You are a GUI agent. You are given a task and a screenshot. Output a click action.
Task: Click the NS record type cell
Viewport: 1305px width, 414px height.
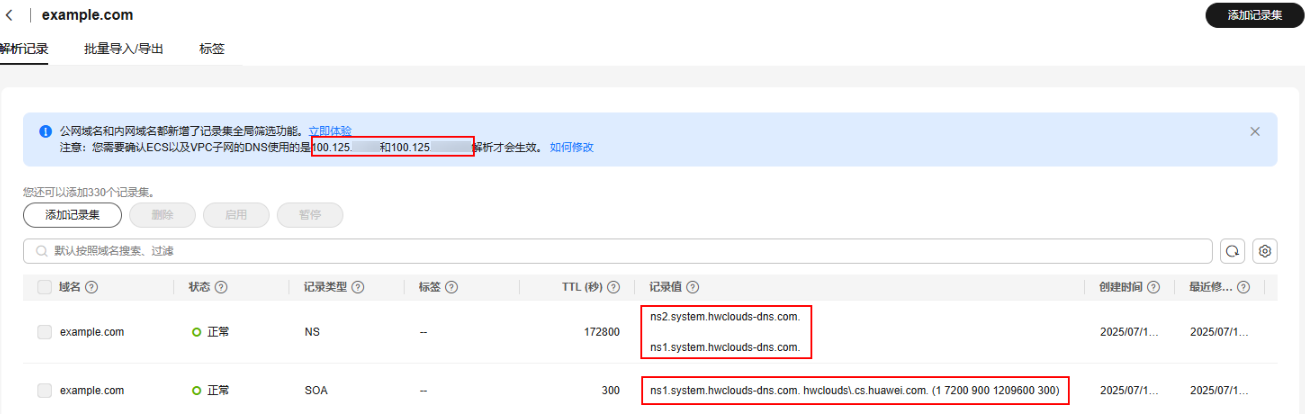311,332
